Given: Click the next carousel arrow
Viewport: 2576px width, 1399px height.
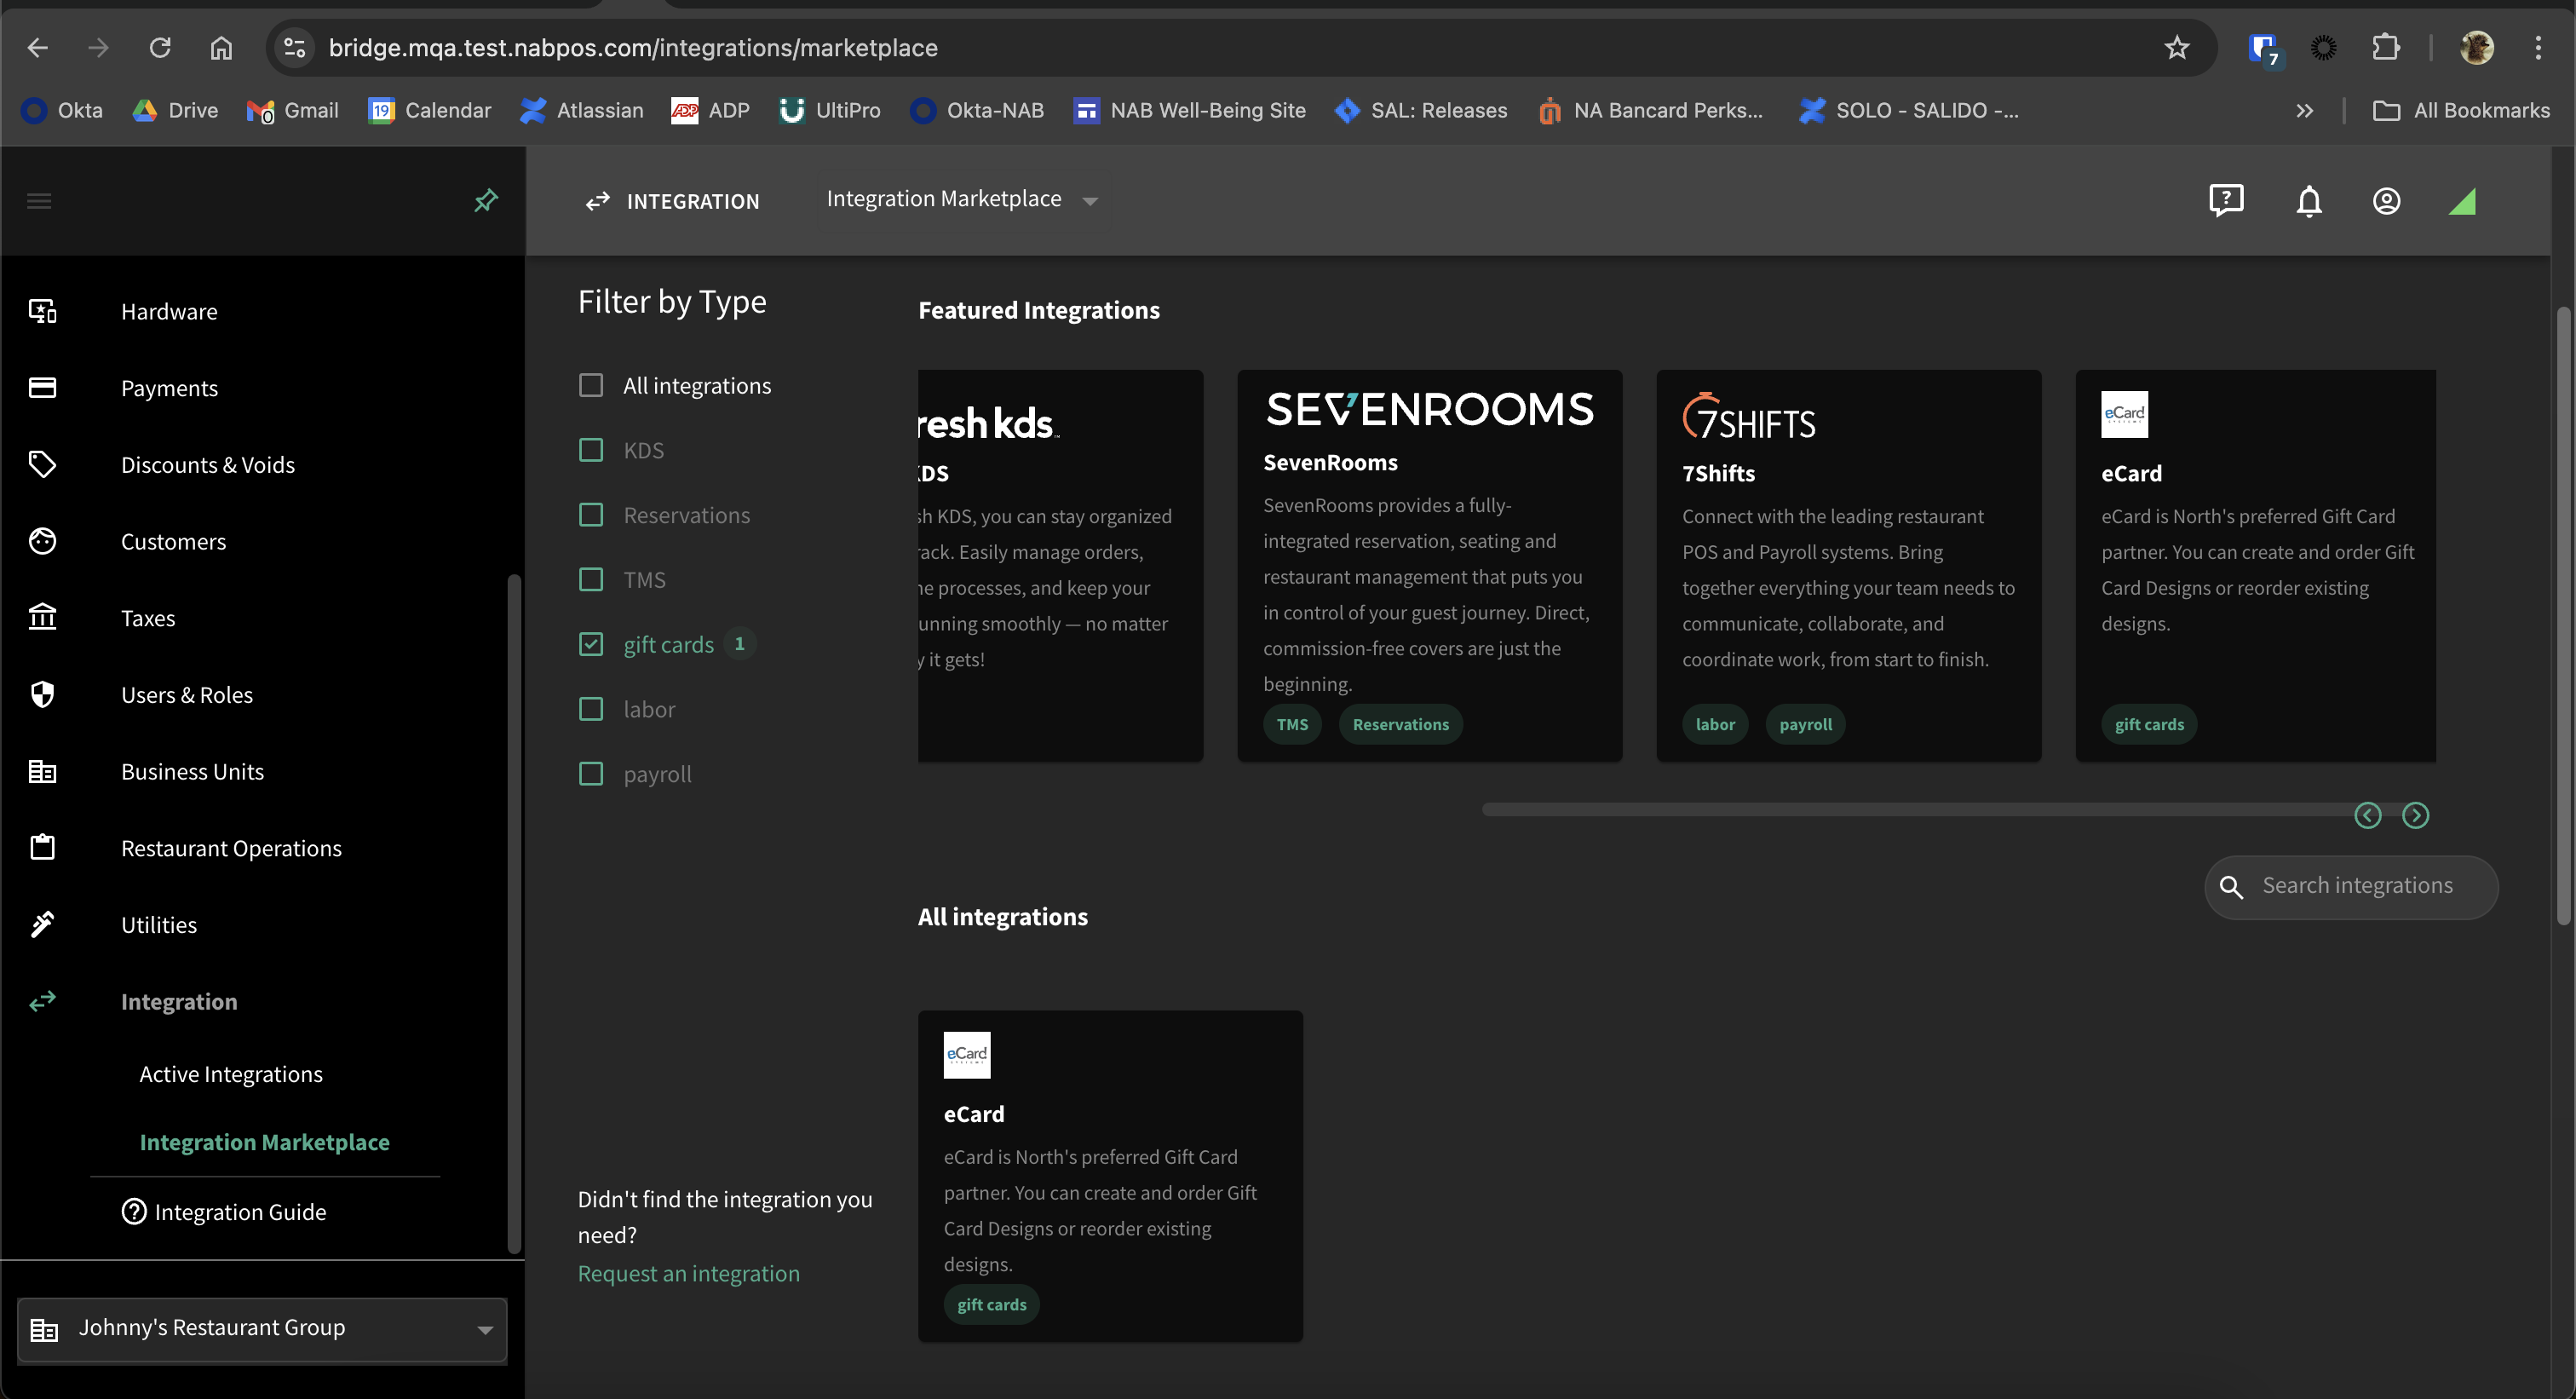Looking at the screenshot, I should [2415, 816].
